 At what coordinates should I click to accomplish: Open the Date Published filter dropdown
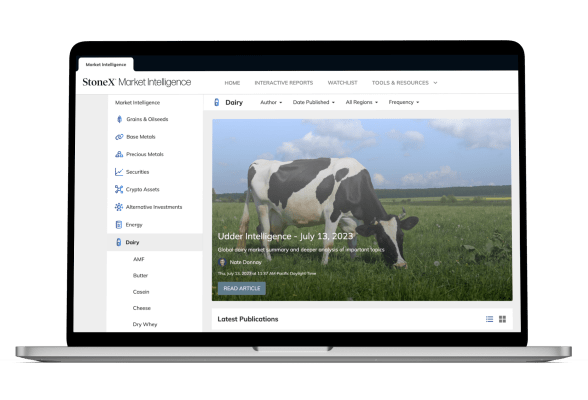pos(314,102)
